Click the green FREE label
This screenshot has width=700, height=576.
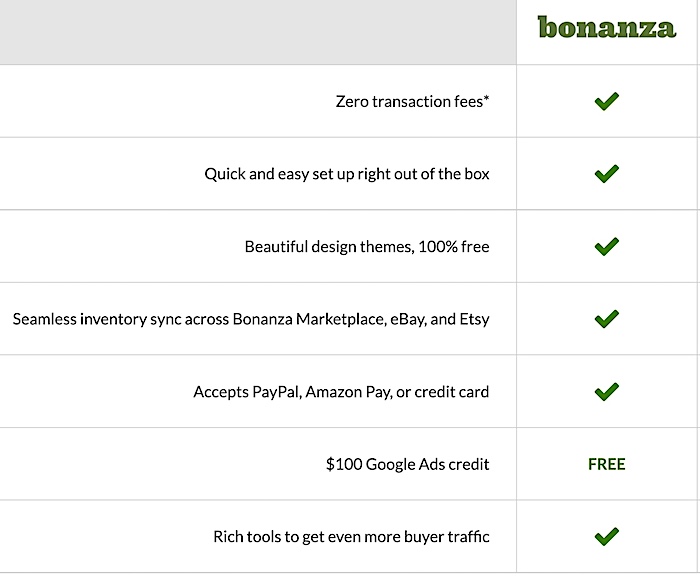607,464
